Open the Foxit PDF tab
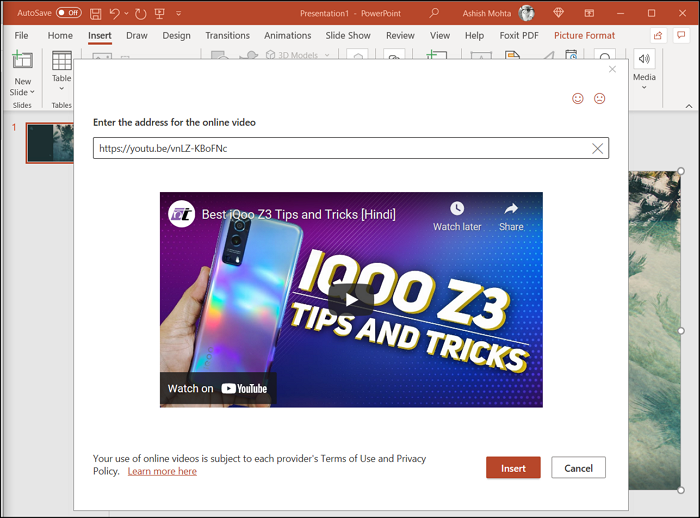The height and width of the screenshot is (518, 700). click(519, 35)
